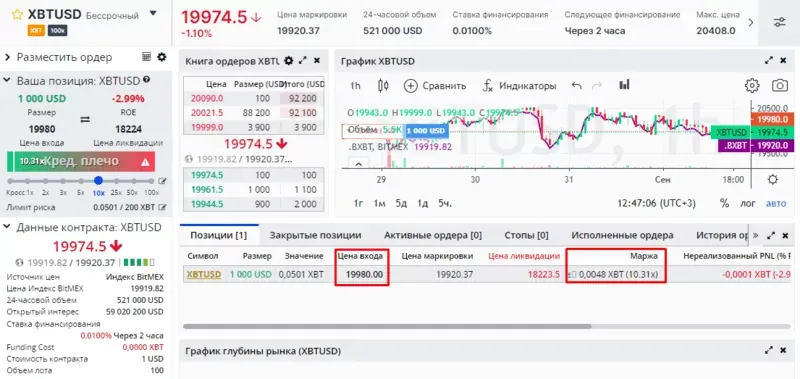
Task: Open order book settings gear
Action: 288,61
